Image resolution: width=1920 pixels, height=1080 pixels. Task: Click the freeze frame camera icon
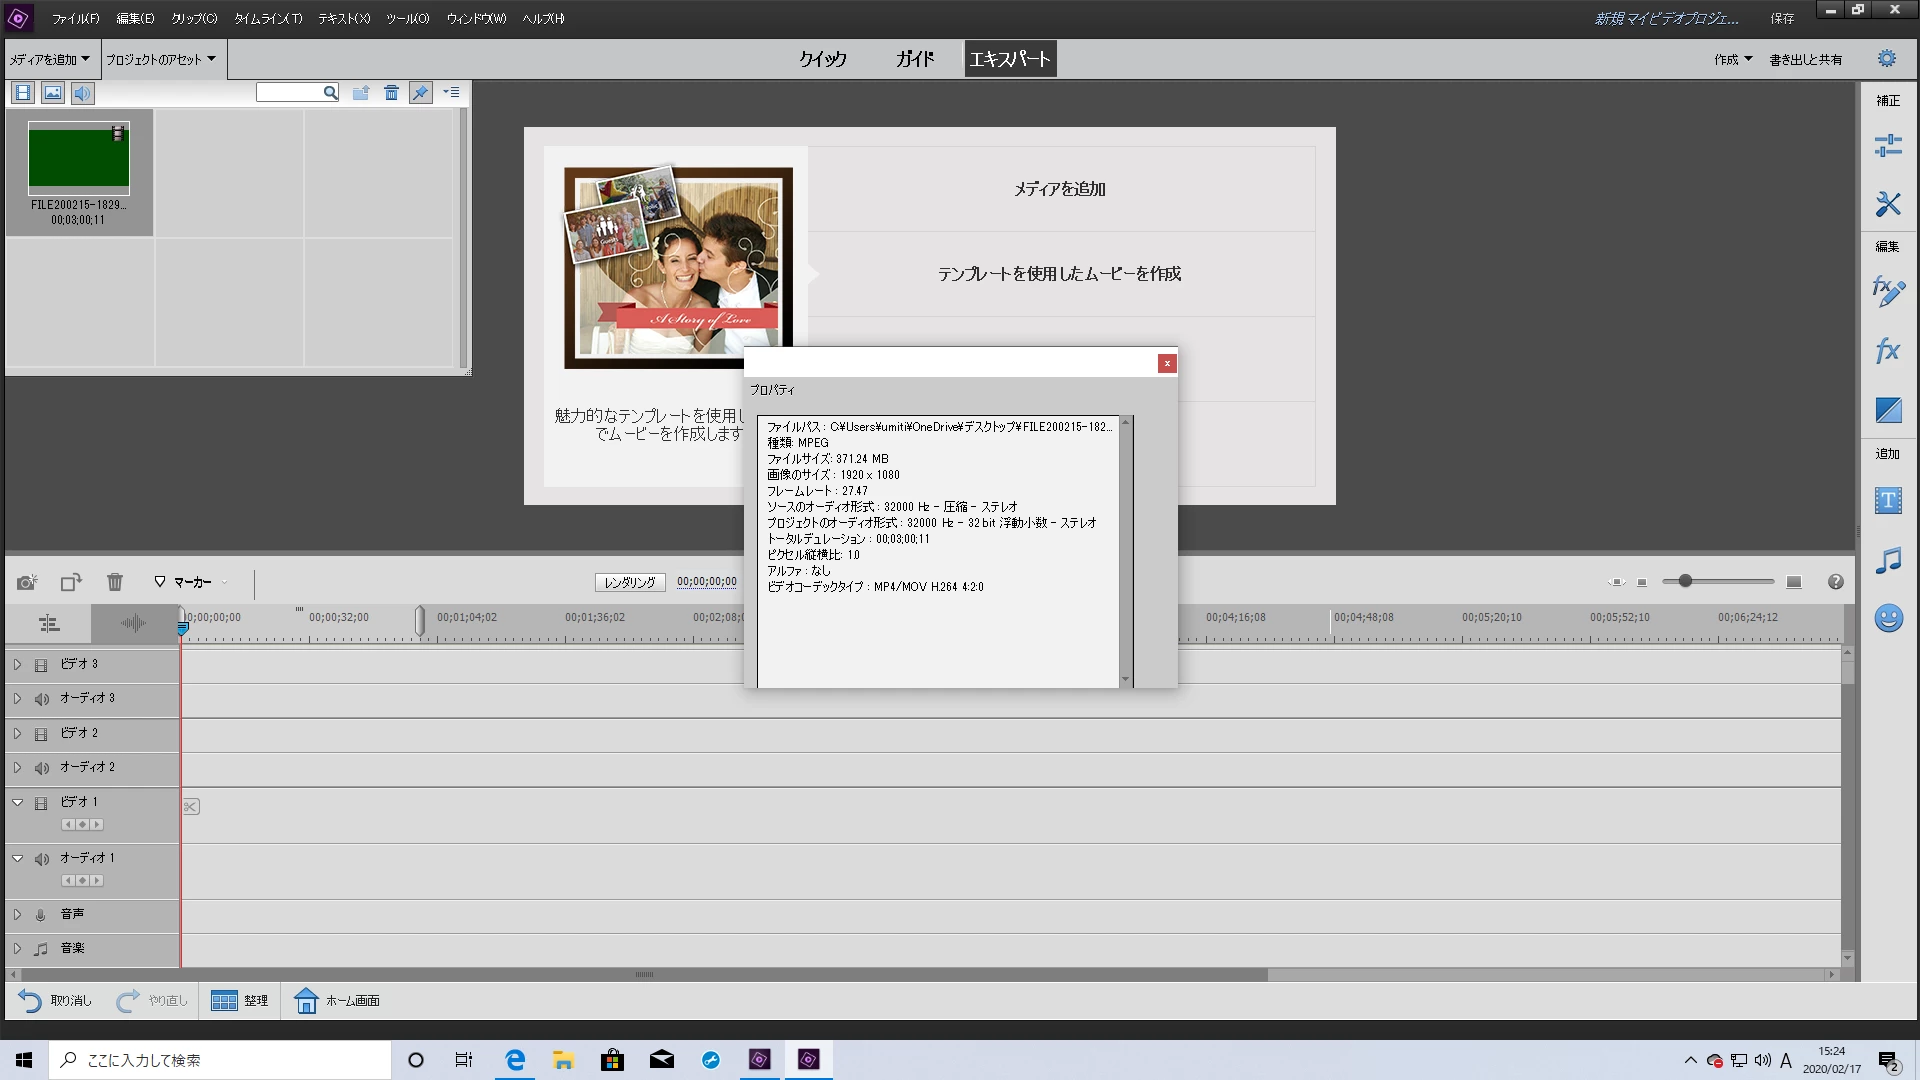(27, 582)
